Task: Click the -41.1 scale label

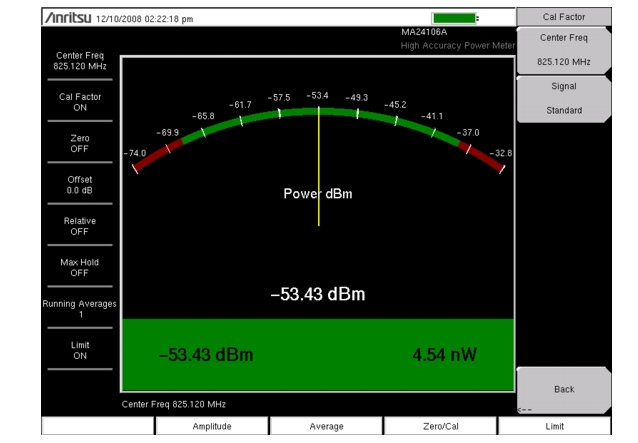Action: coord(432,116)
